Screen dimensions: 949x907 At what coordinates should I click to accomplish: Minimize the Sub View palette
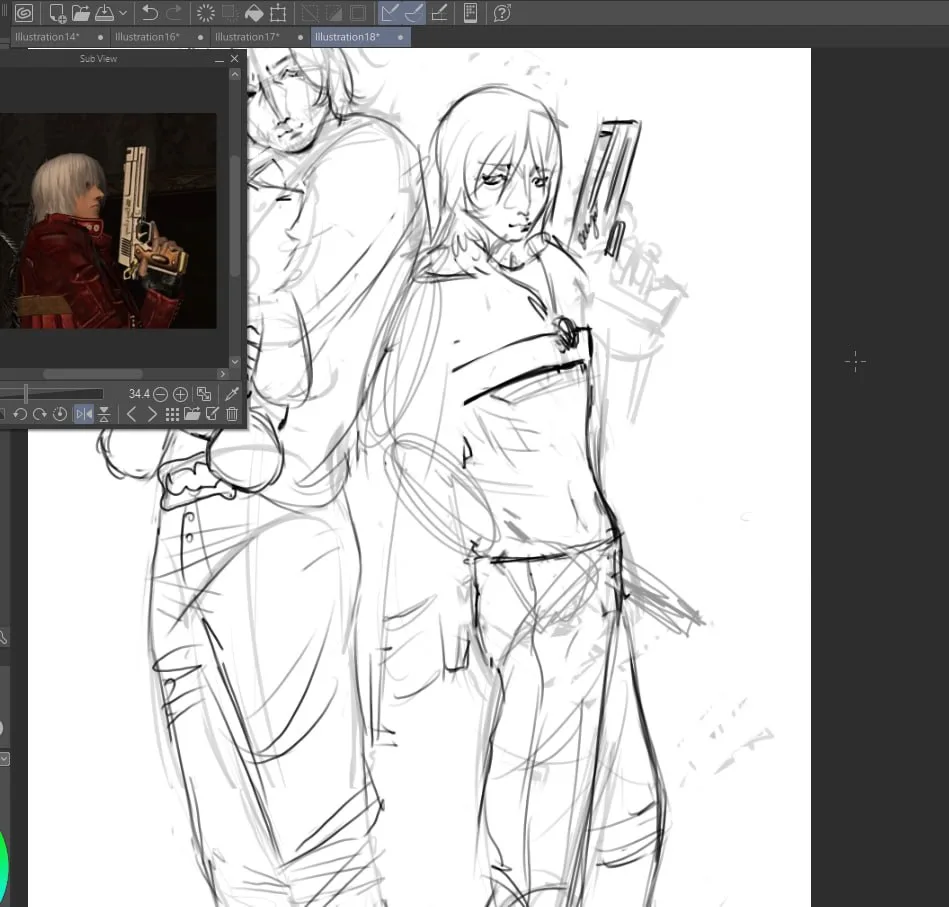pos(219,59)
